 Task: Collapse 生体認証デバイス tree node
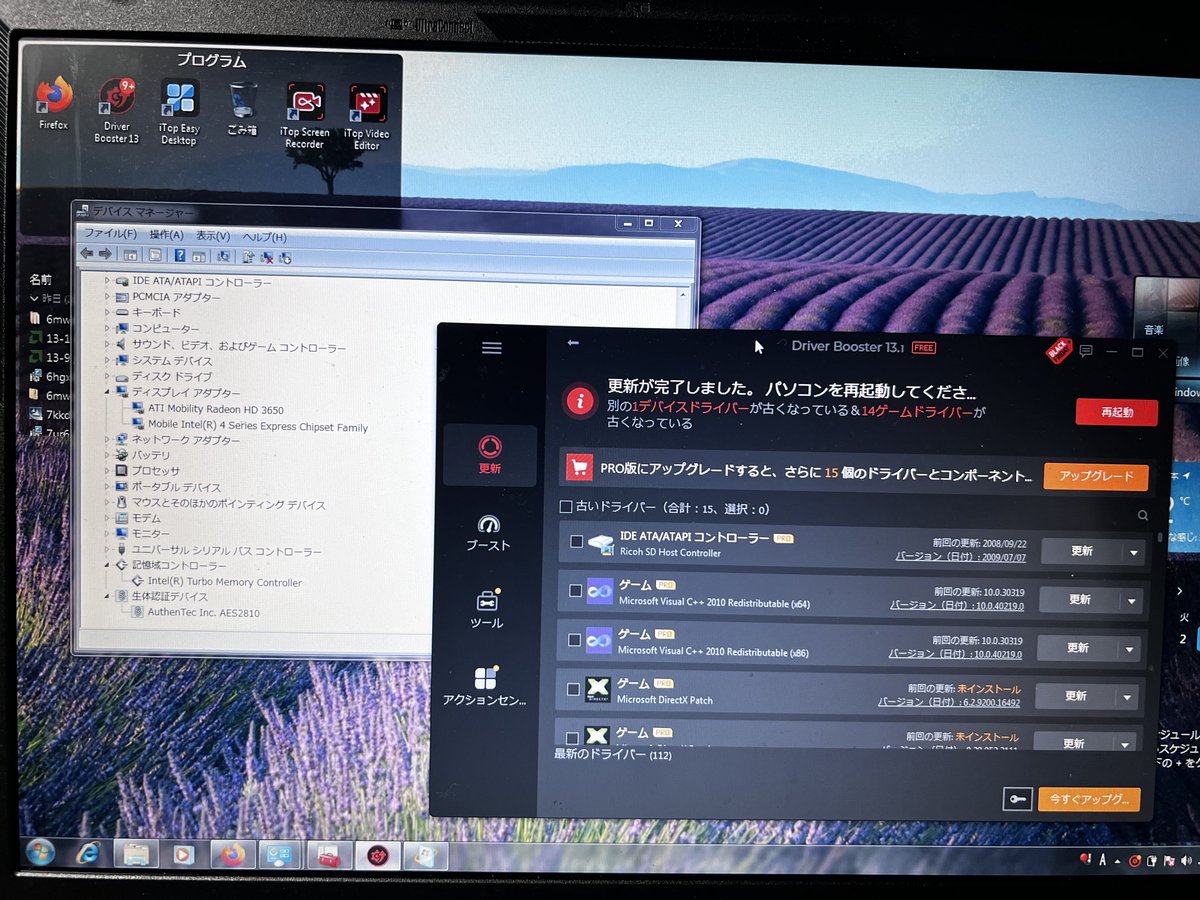109,597
